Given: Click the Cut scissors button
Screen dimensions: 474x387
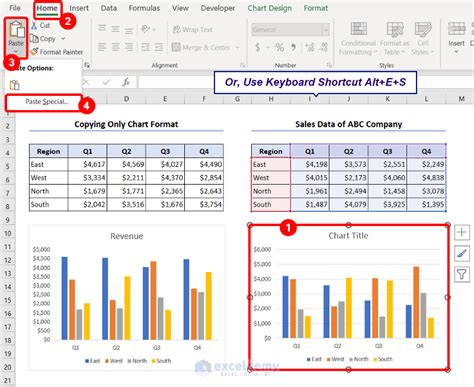Looking at the screenshot, I should [41, 25].
